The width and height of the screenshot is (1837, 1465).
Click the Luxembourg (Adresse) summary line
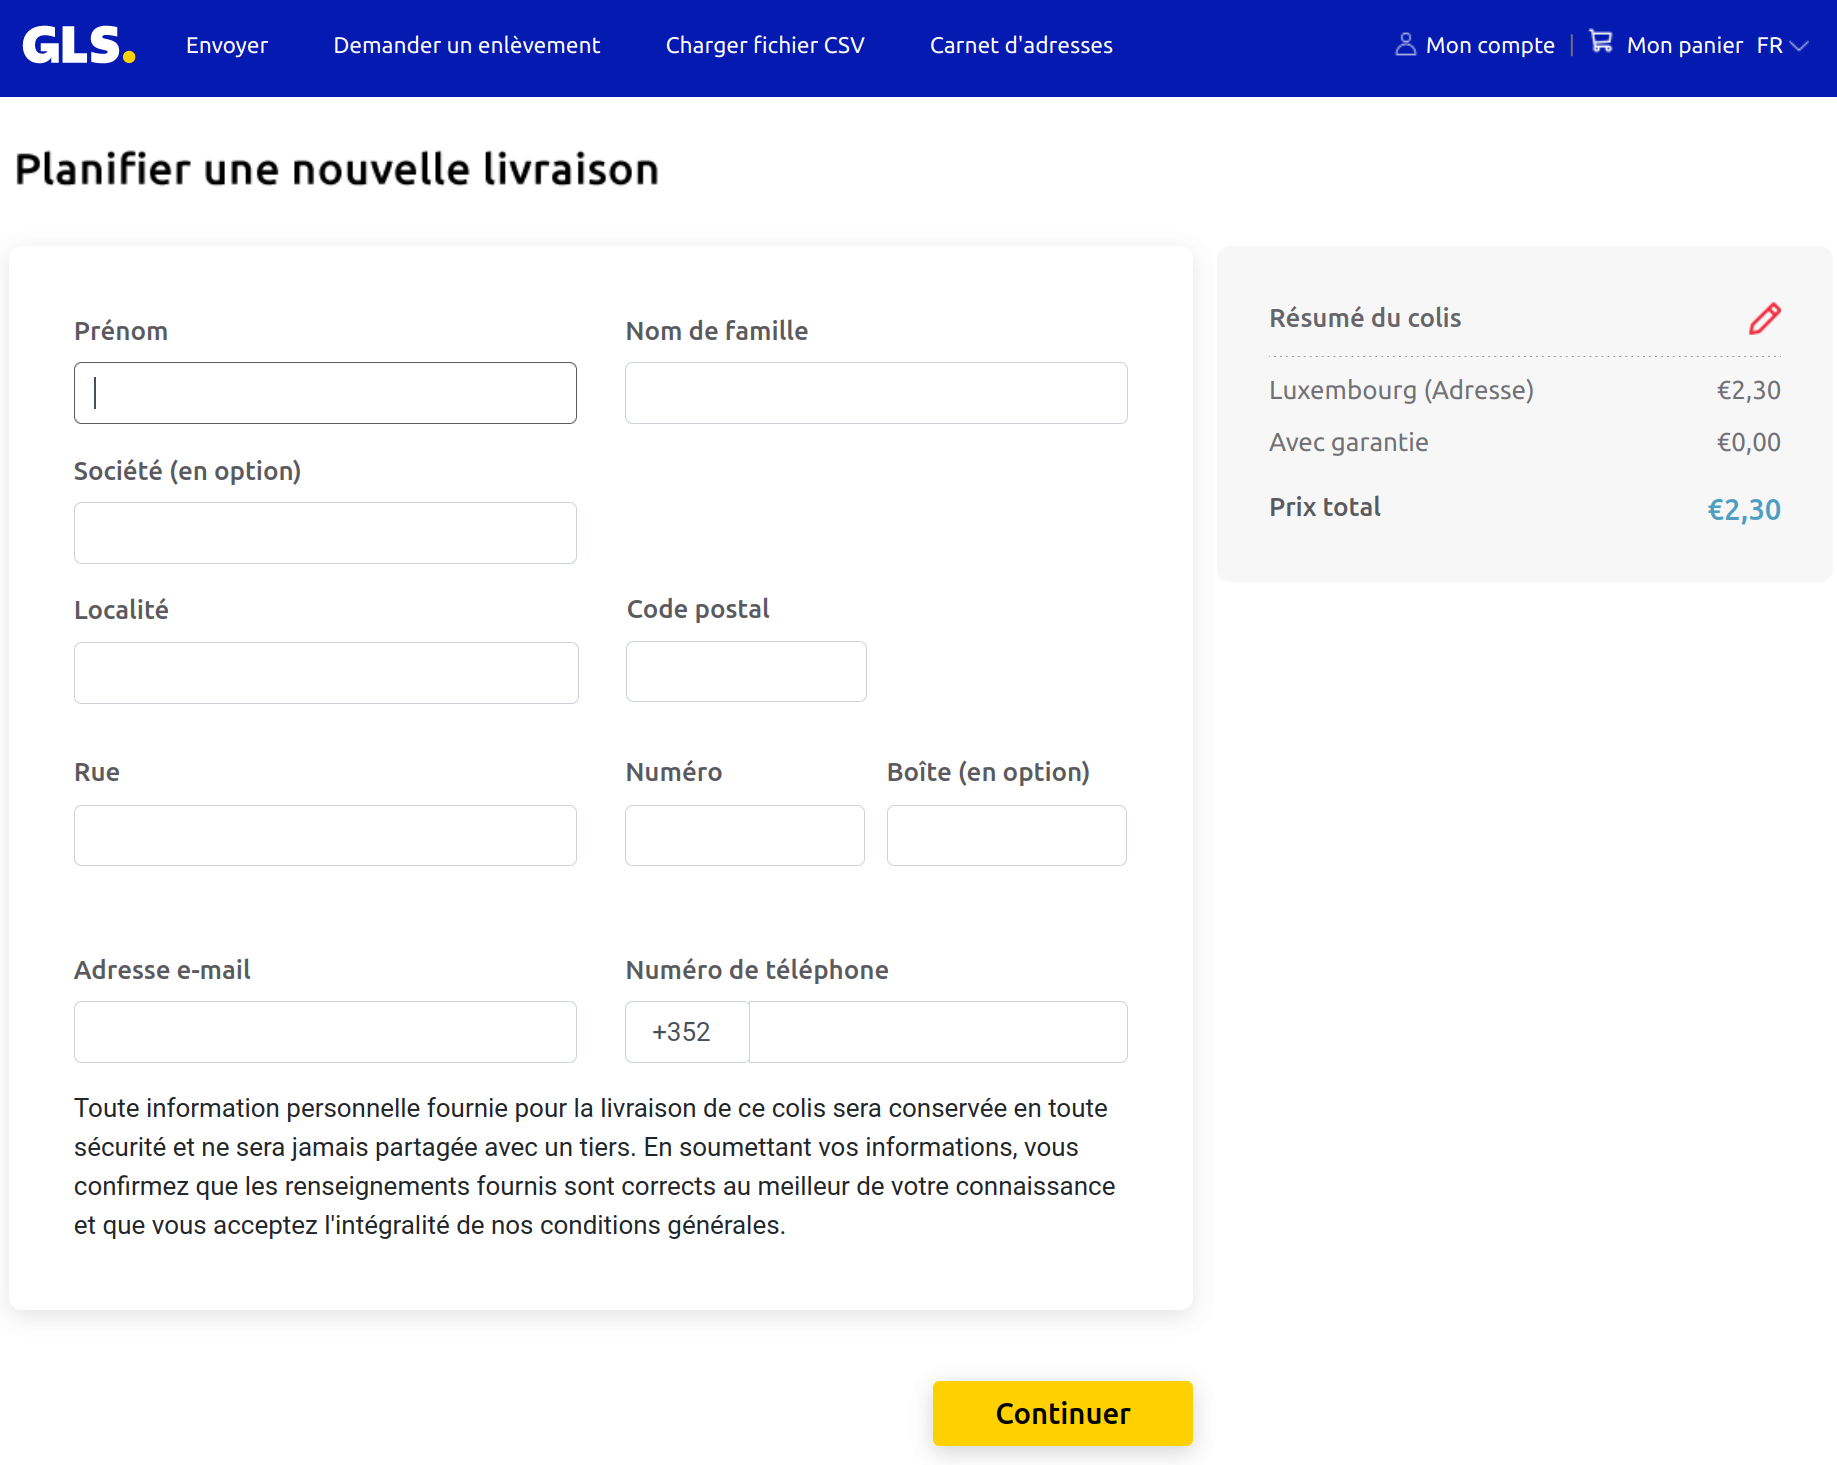pyautogui.click(x=1524, y=390)
